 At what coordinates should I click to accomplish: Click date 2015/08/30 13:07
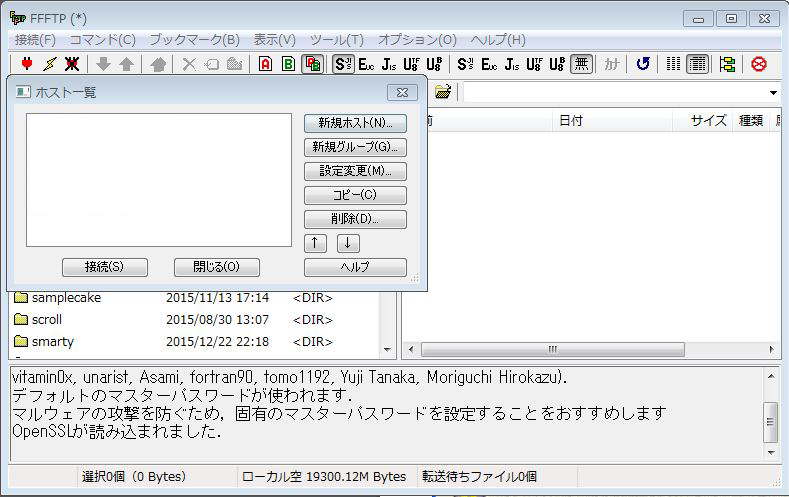tap(217, 320)
